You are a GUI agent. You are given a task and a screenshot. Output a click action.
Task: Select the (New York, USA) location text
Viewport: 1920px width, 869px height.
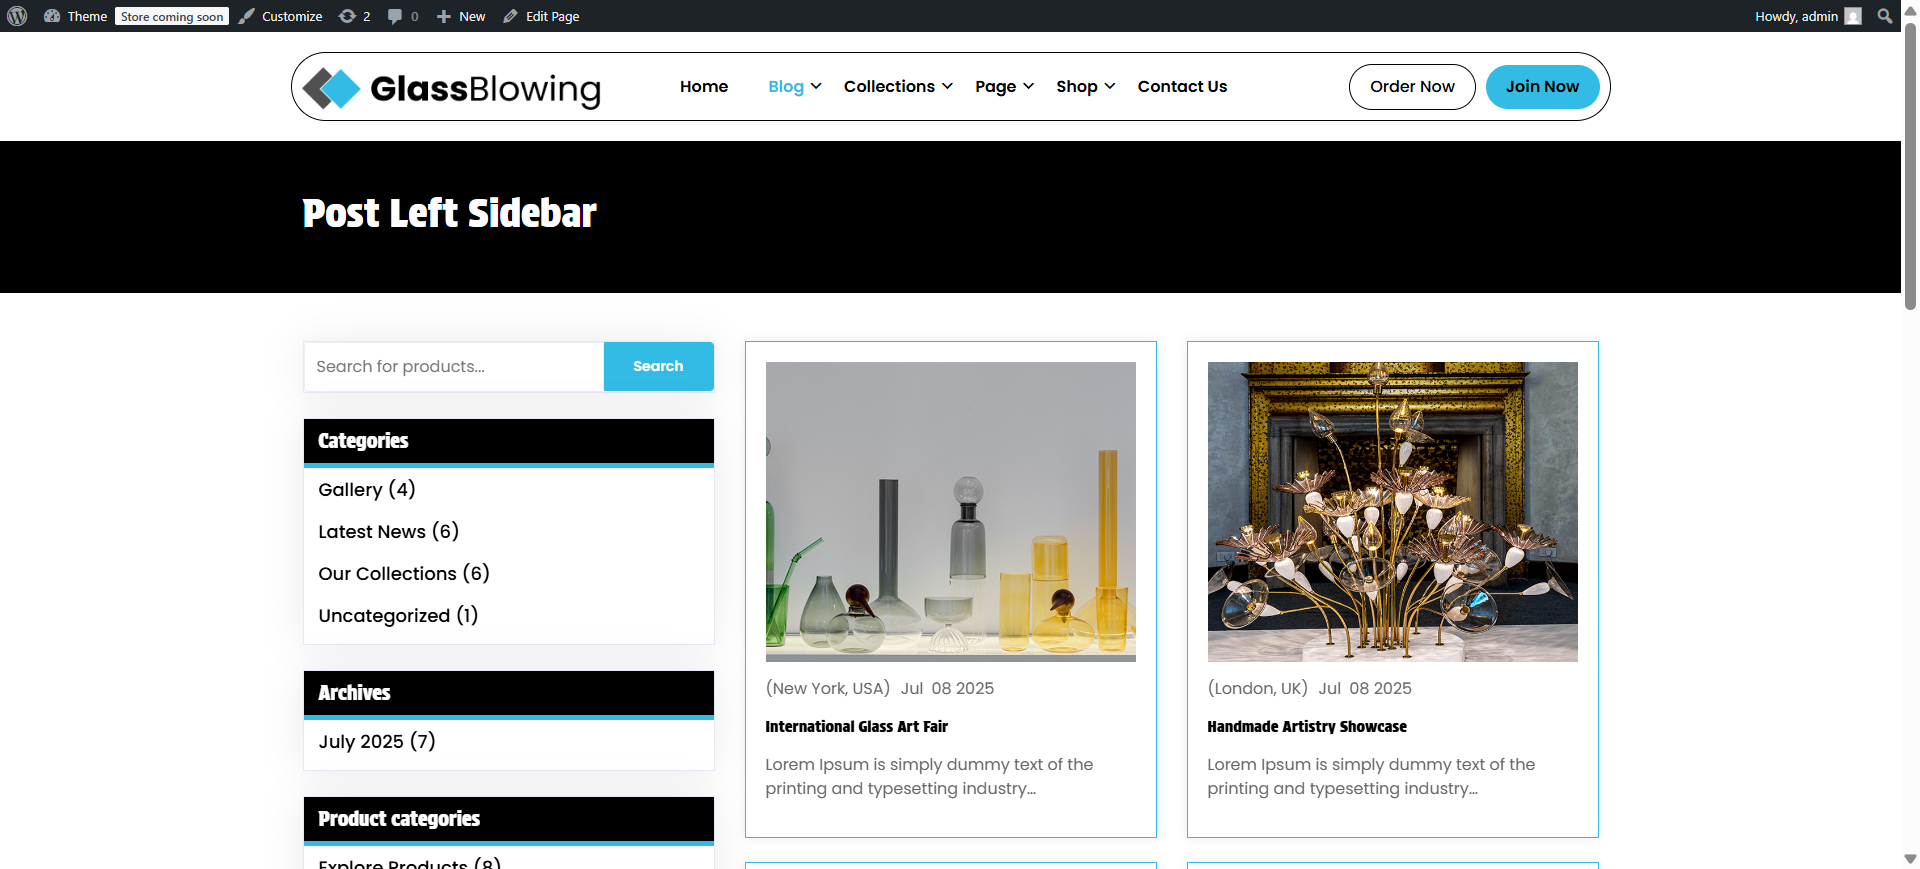click(x=827, y=688)
